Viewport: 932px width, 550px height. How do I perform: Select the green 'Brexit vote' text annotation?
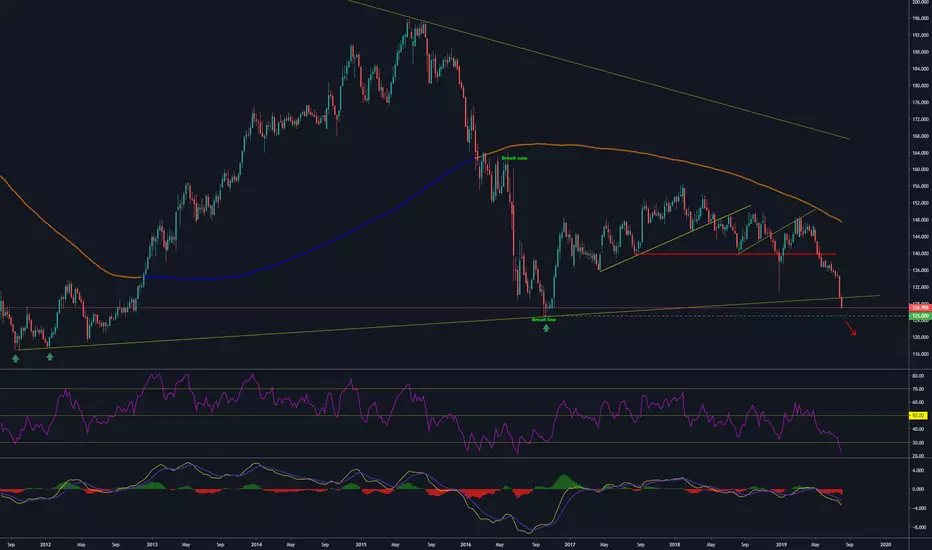514,158
